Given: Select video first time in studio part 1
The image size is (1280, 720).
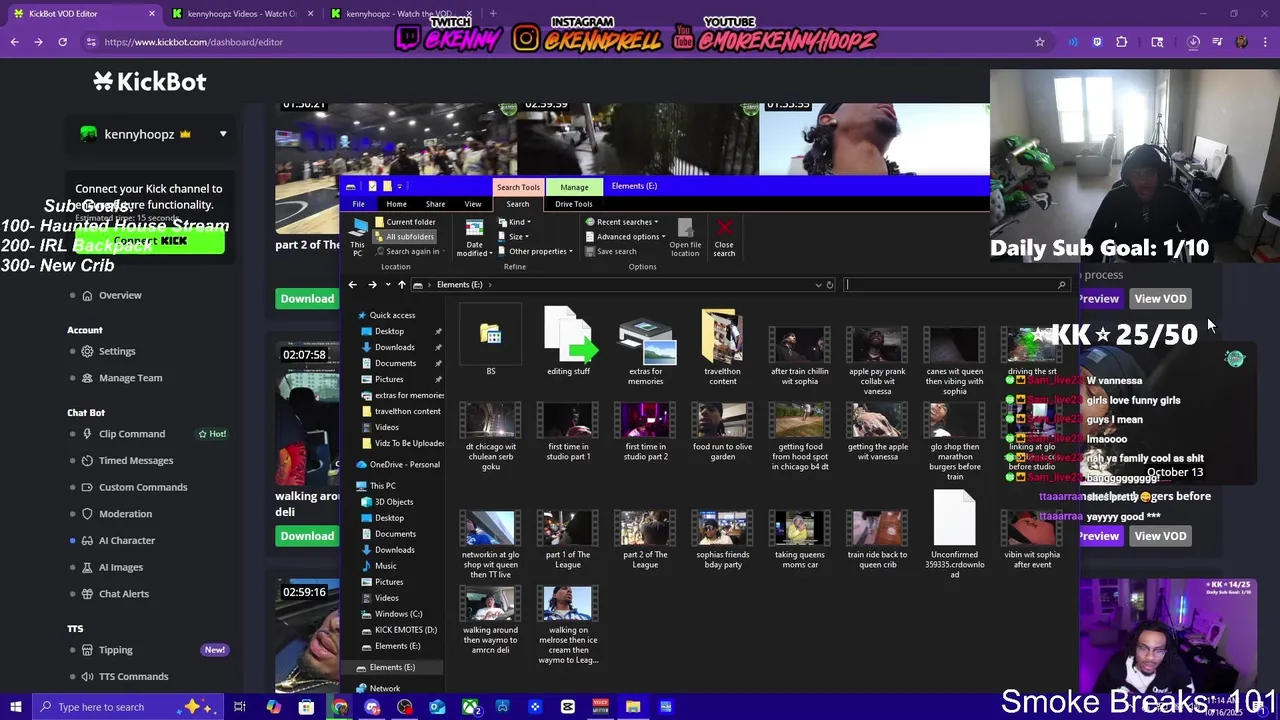Looking at the screenshot, I should pos(568,432).
